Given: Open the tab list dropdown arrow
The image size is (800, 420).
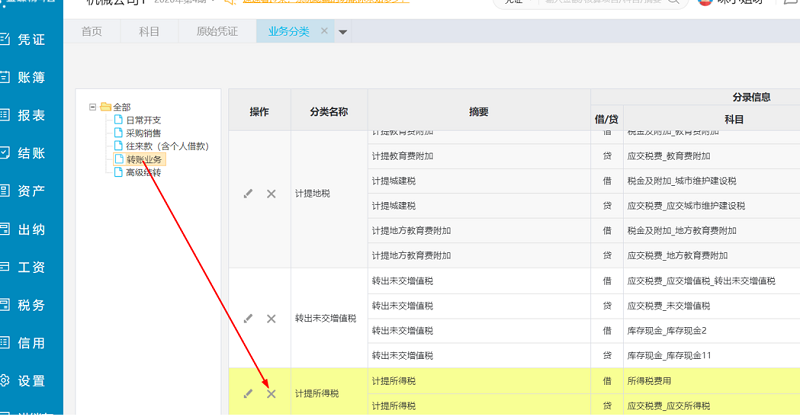Looking at the screenshot, I should (344, 32).
